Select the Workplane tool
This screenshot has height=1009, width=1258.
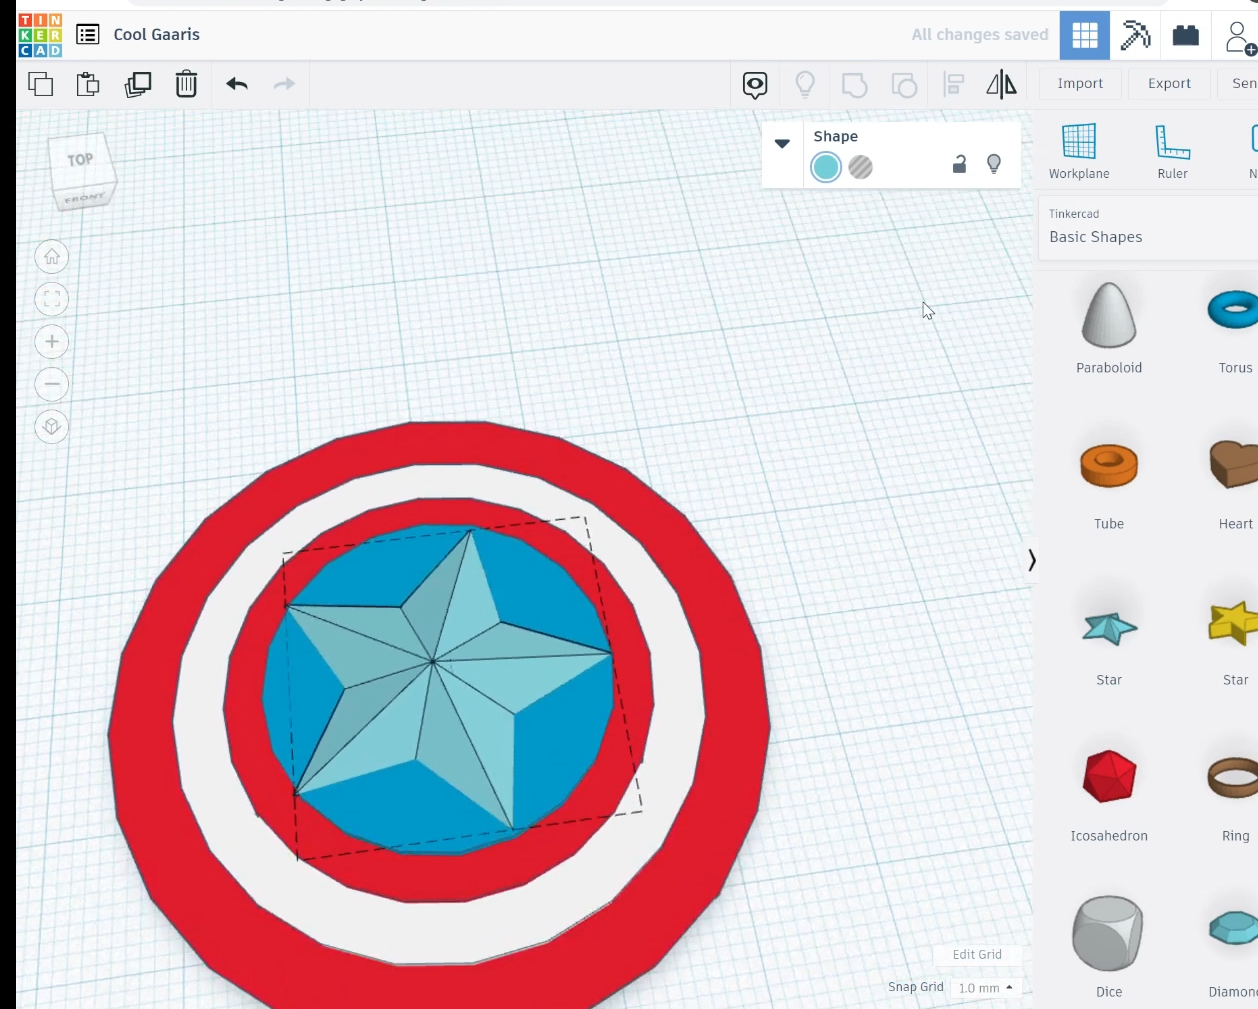(1079, 151)
